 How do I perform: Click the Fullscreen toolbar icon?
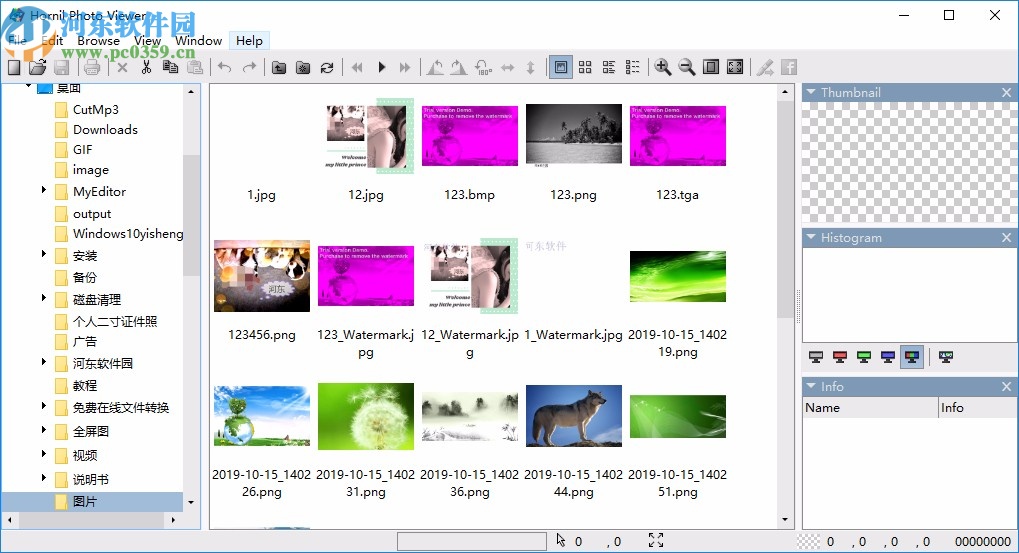click(735, 67)
